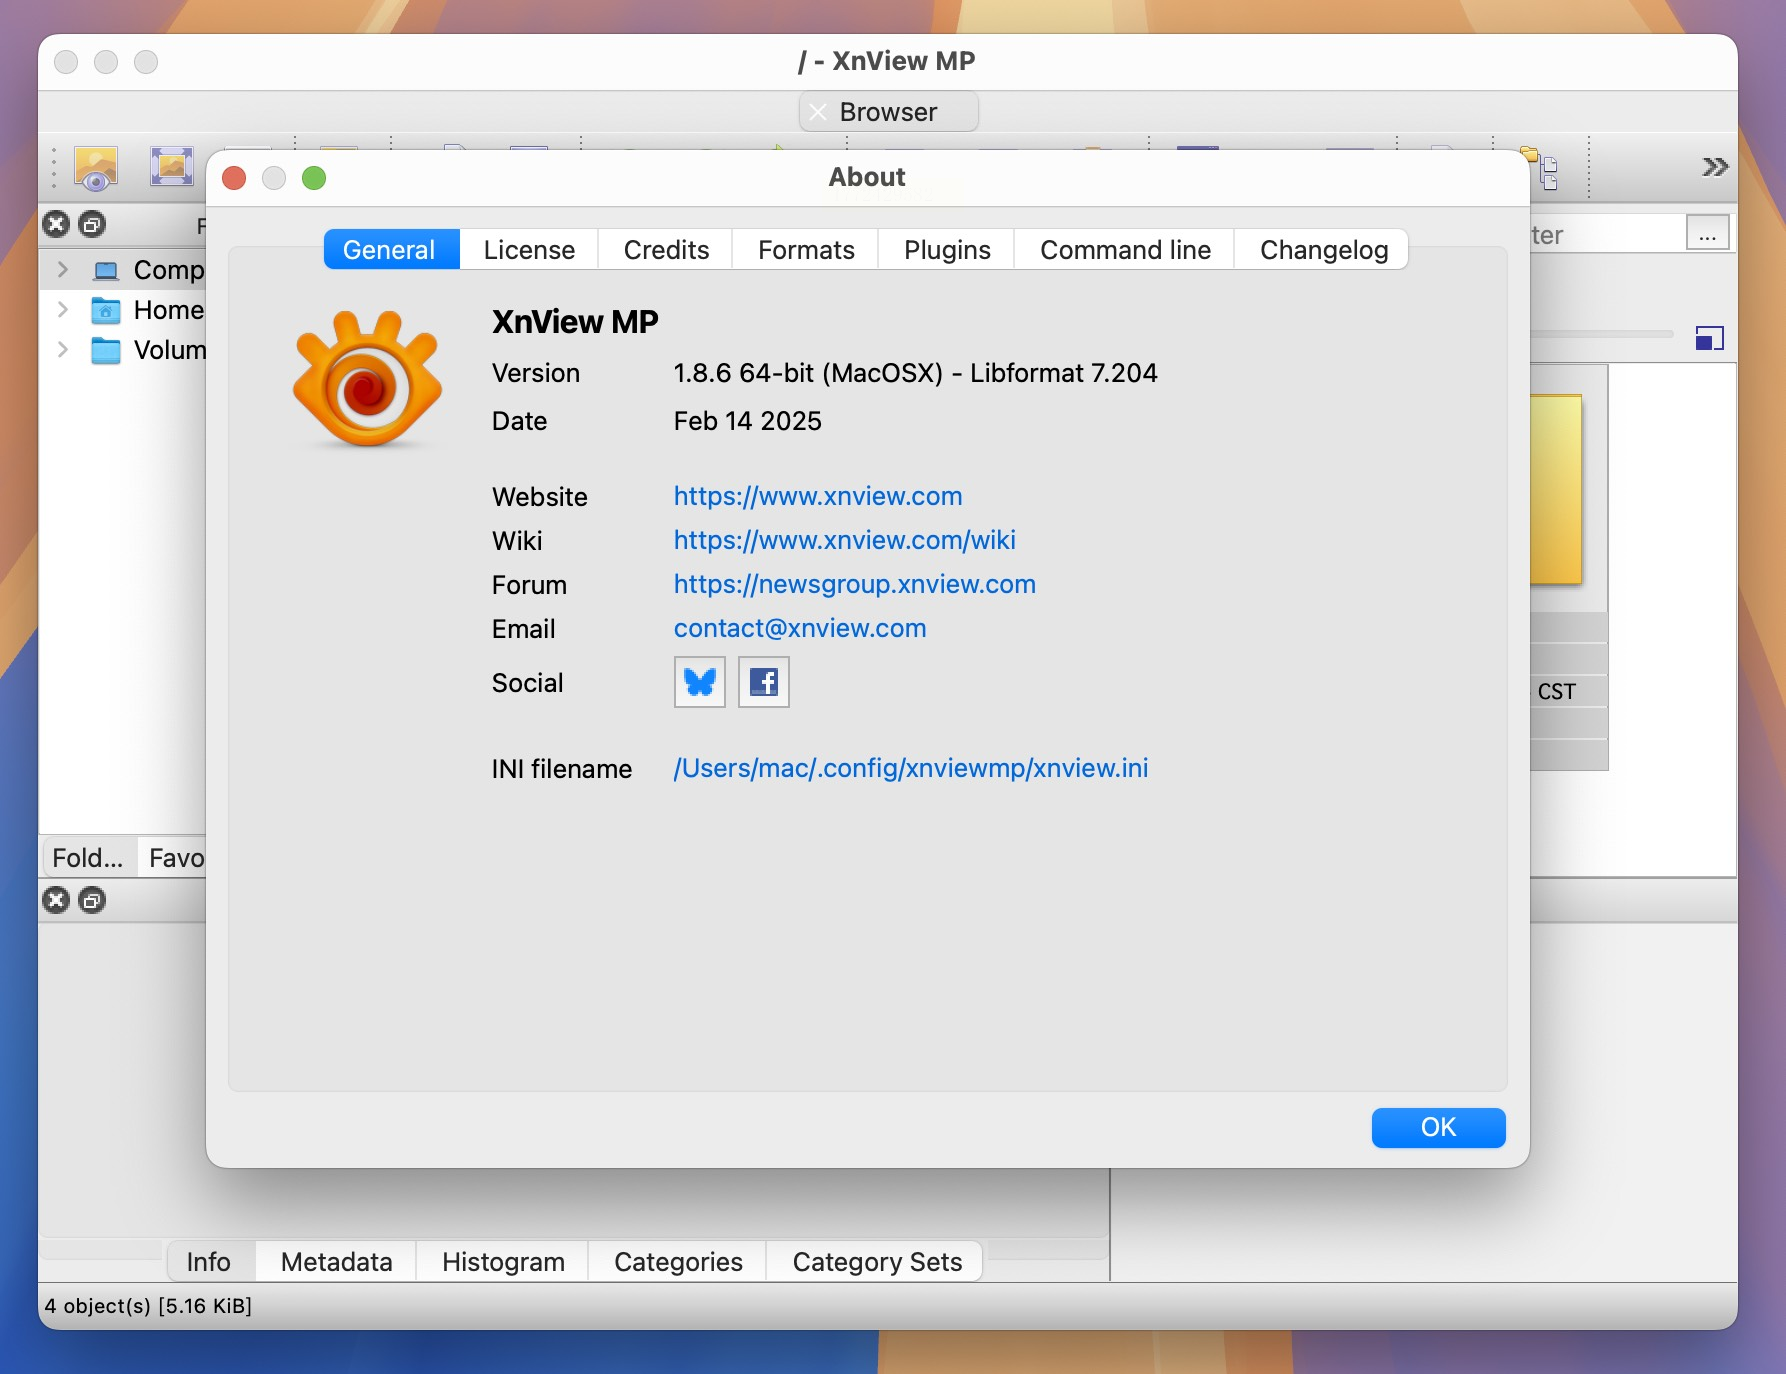Open the Metadata tab in bottom panel
The image size is (1786, 1374).
336,1262
